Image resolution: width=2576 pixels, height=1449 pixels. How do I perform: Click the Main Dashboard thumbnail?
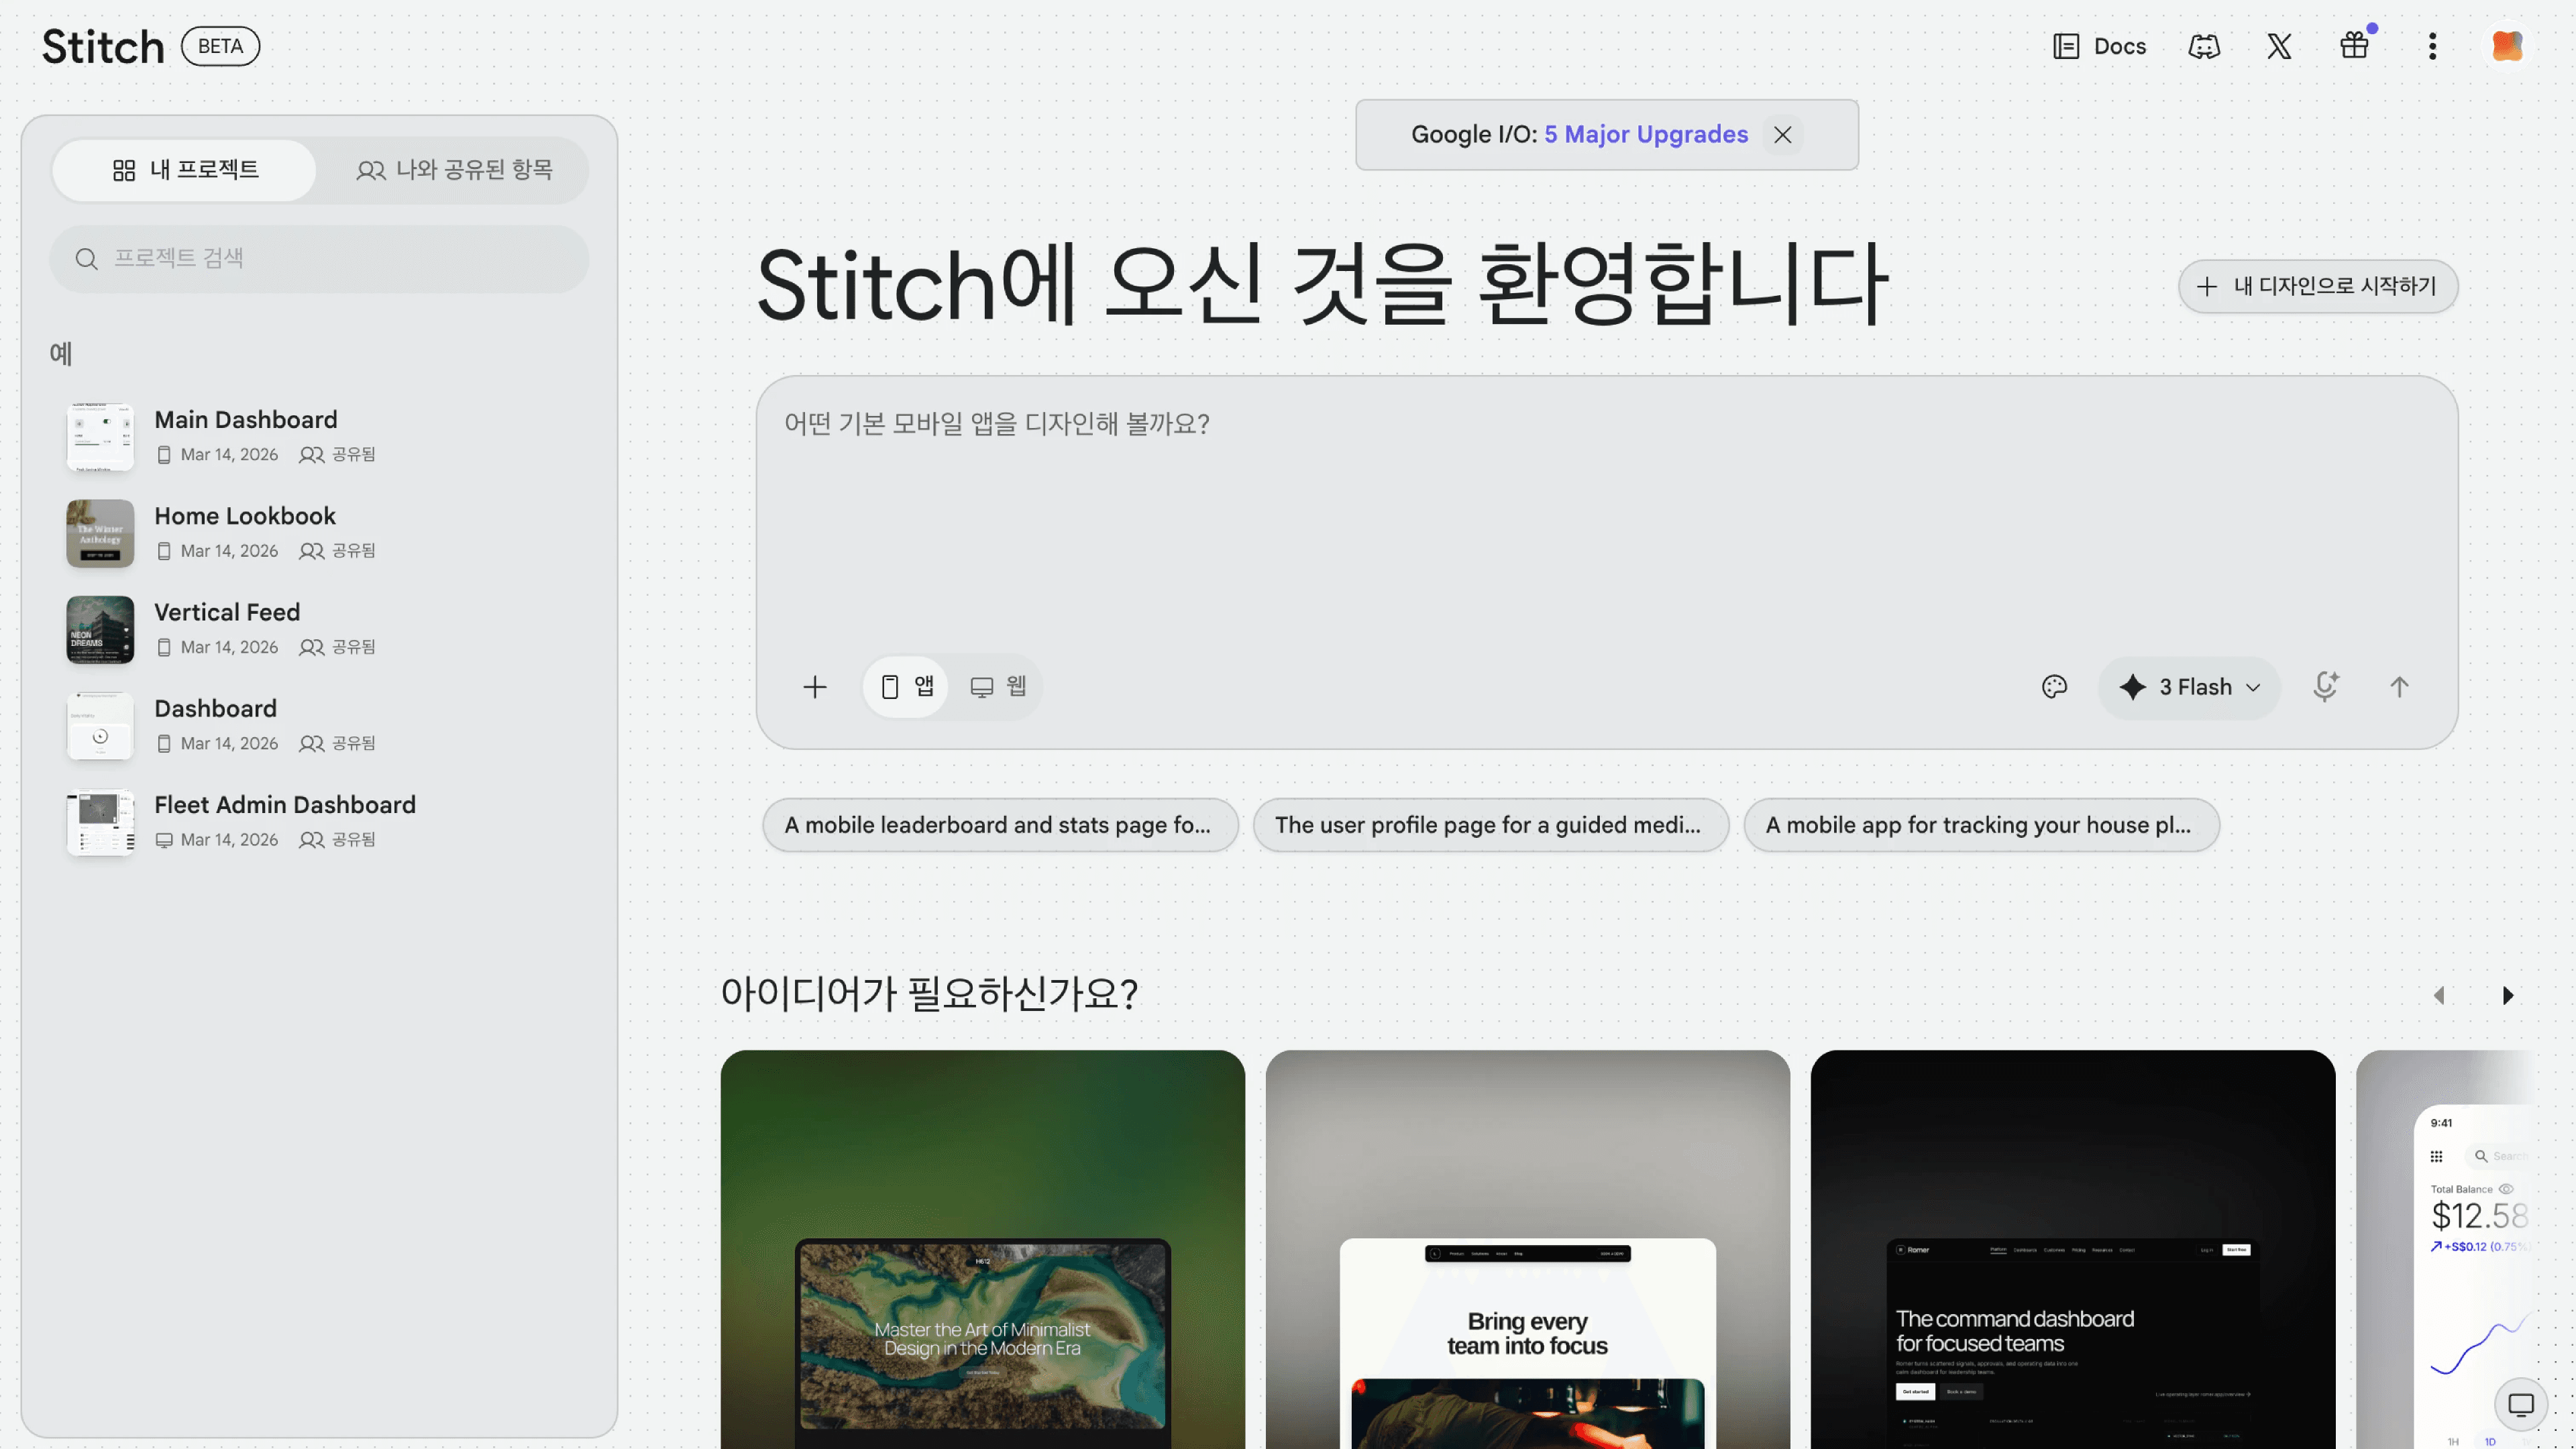point(100,437)
